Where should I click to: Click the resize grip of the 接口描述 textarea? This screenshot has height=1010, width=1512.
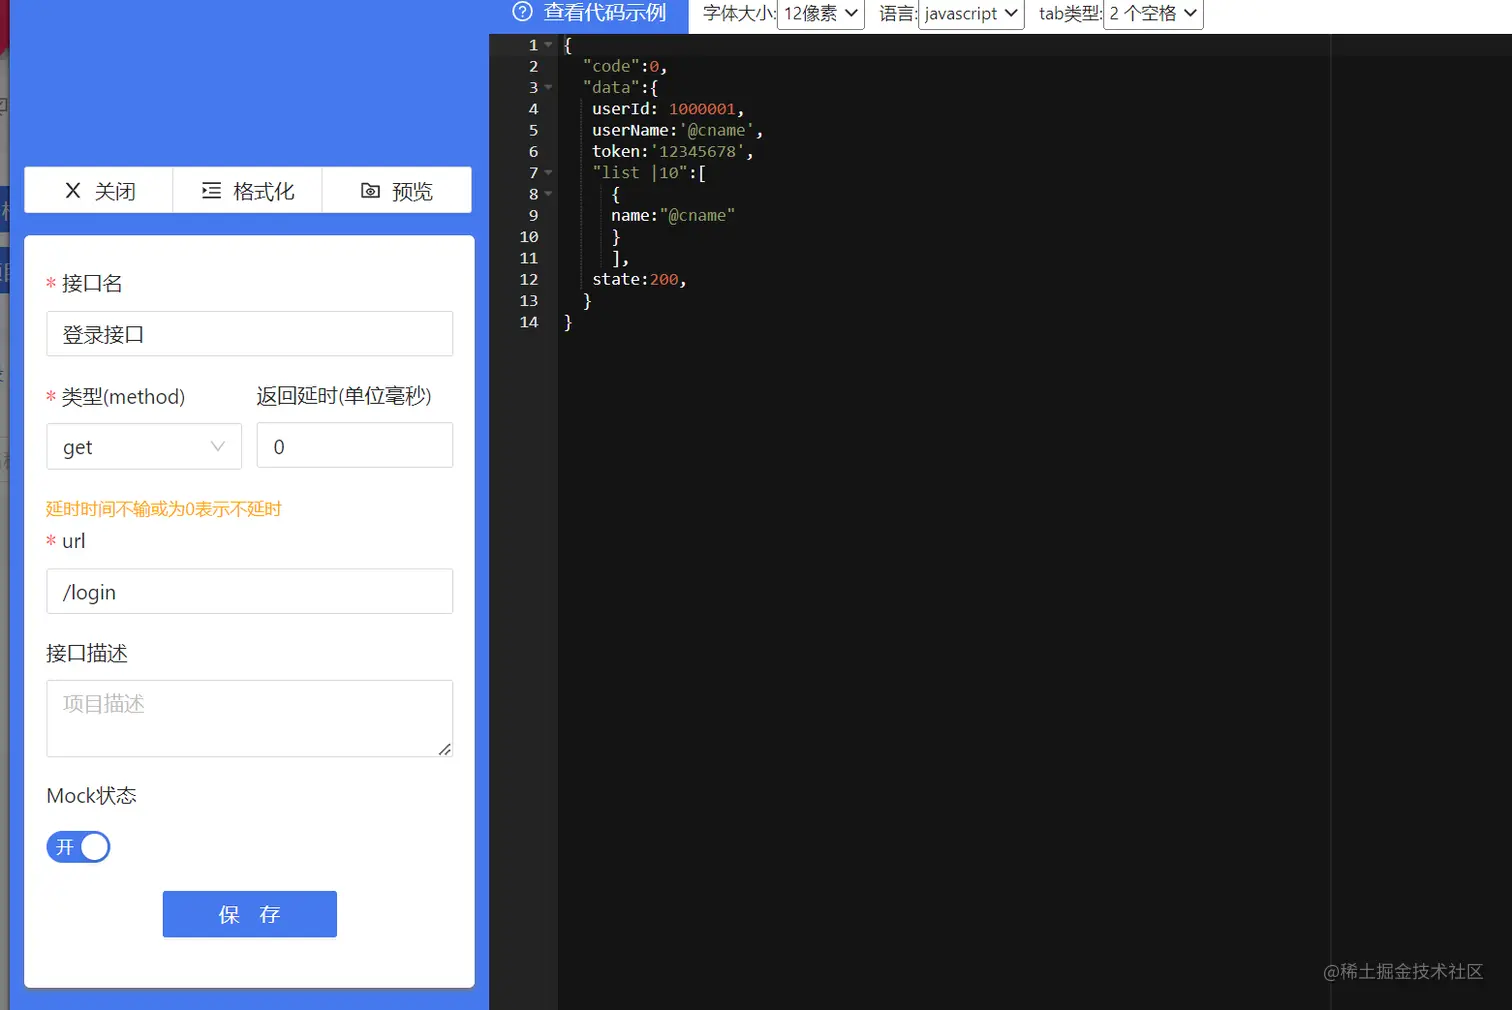click(445, 749)
